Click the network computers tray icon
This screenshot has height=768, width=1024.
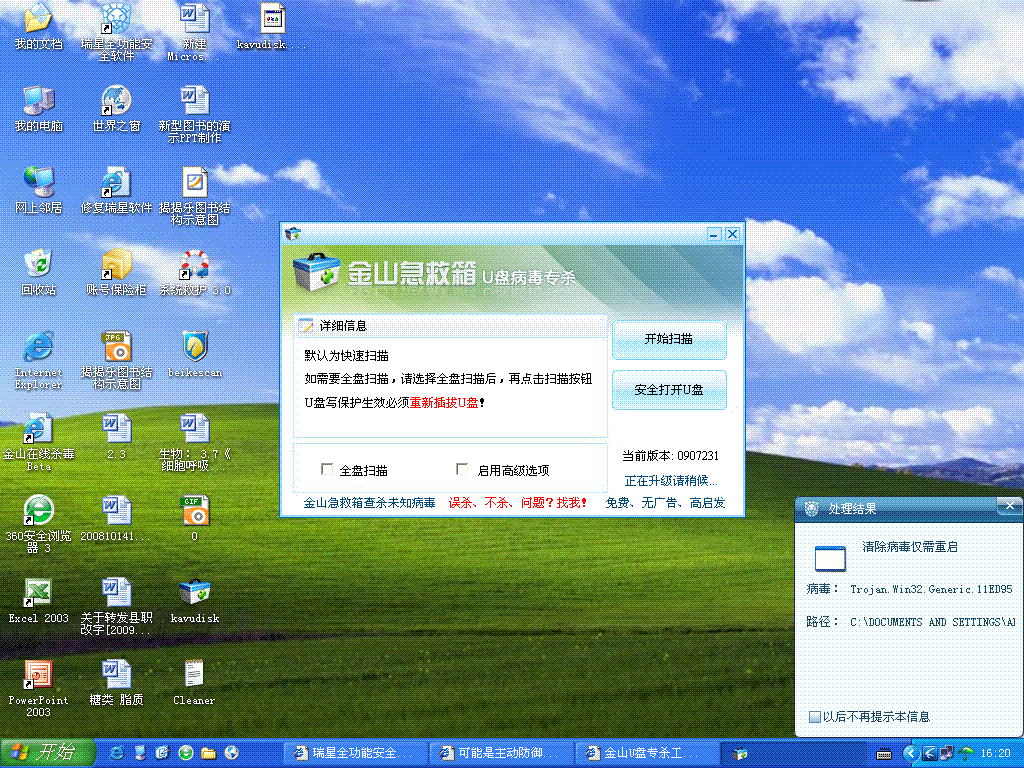point(946,754)
